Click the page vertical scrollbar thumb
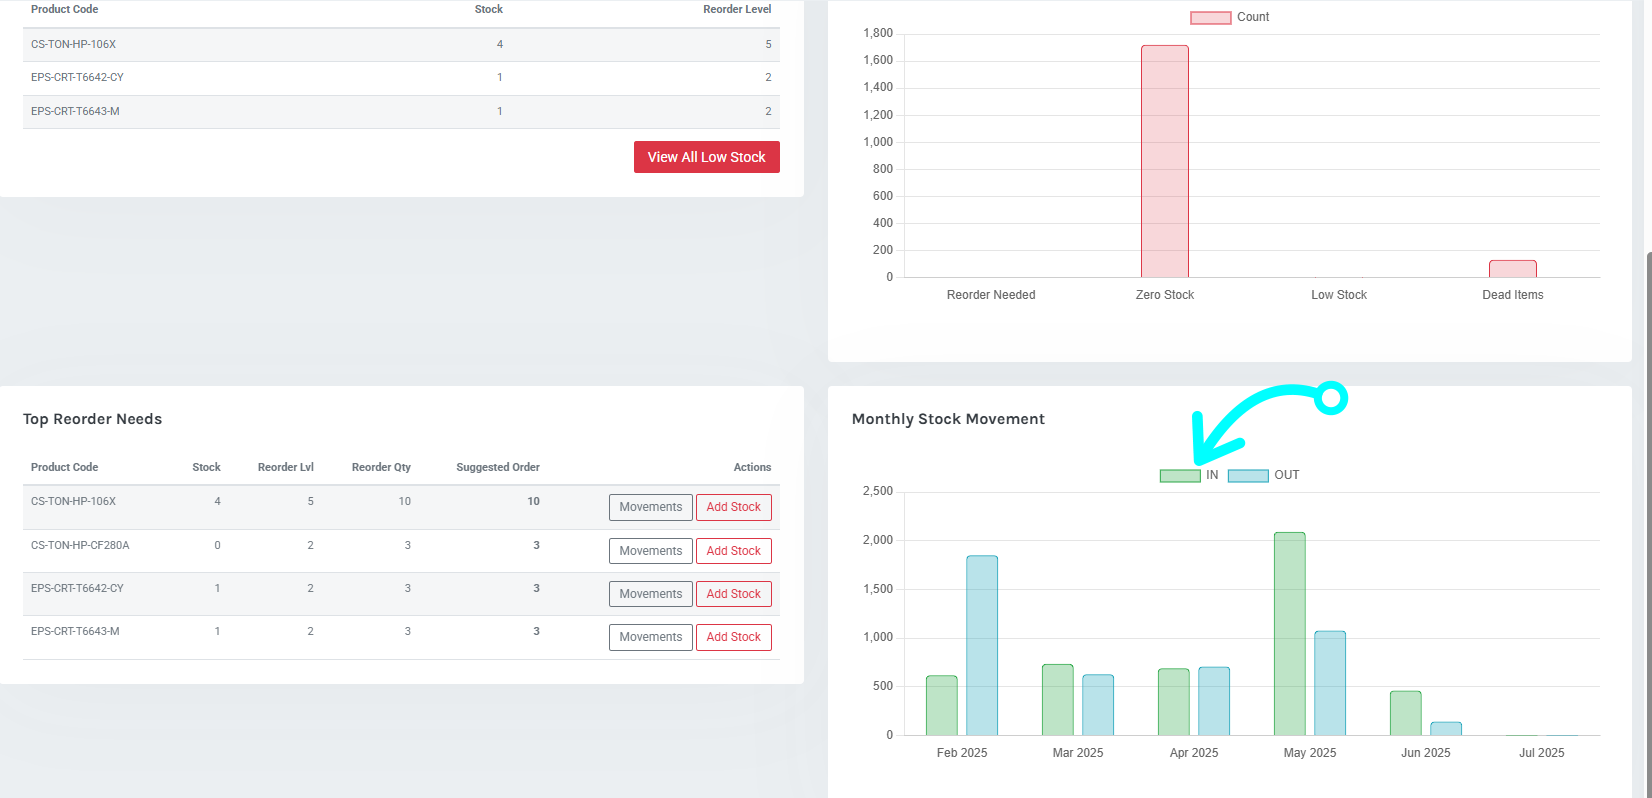 (1646, 520)
